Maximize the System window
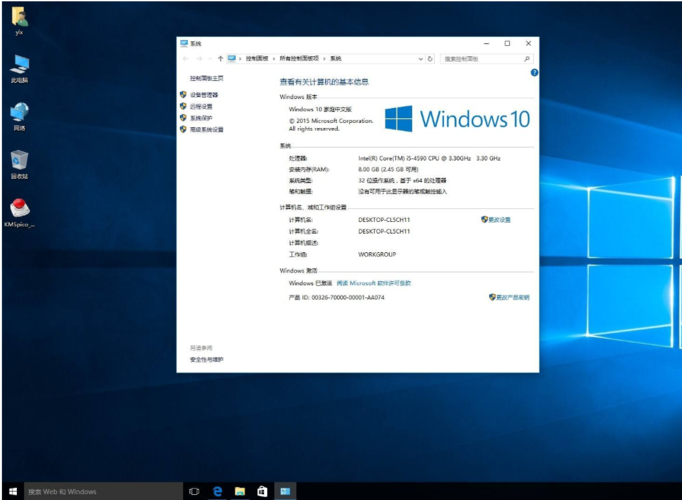 pos(507,43)
